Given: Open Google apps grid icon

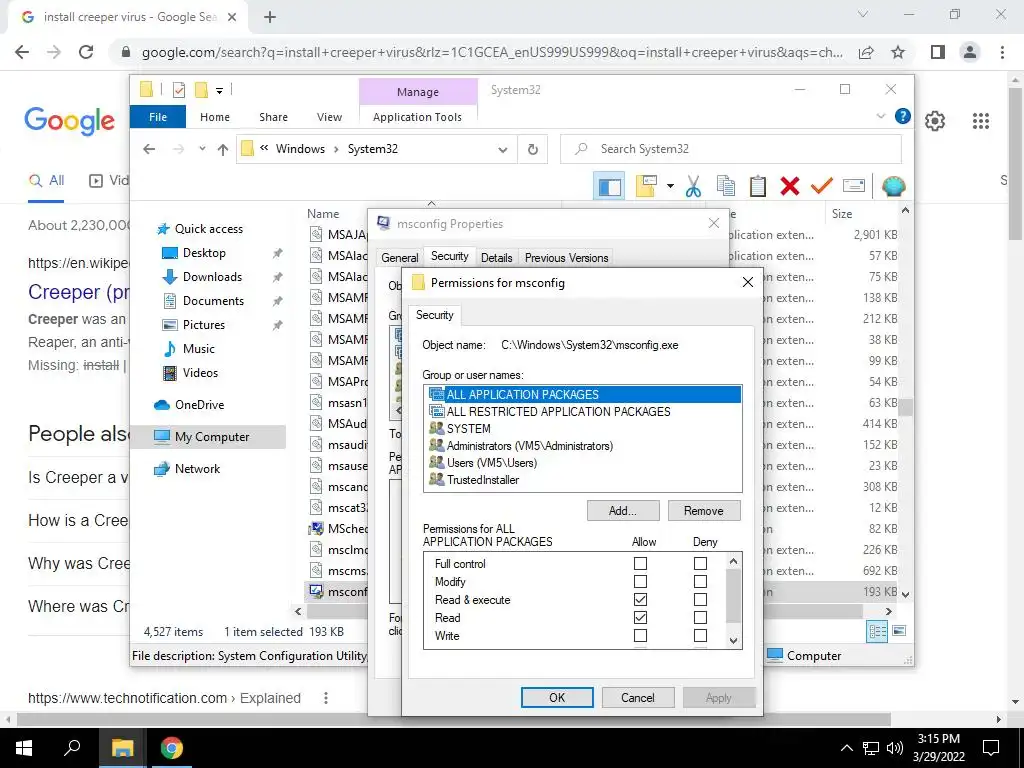Looking at the screenshot, I should 980,121.
